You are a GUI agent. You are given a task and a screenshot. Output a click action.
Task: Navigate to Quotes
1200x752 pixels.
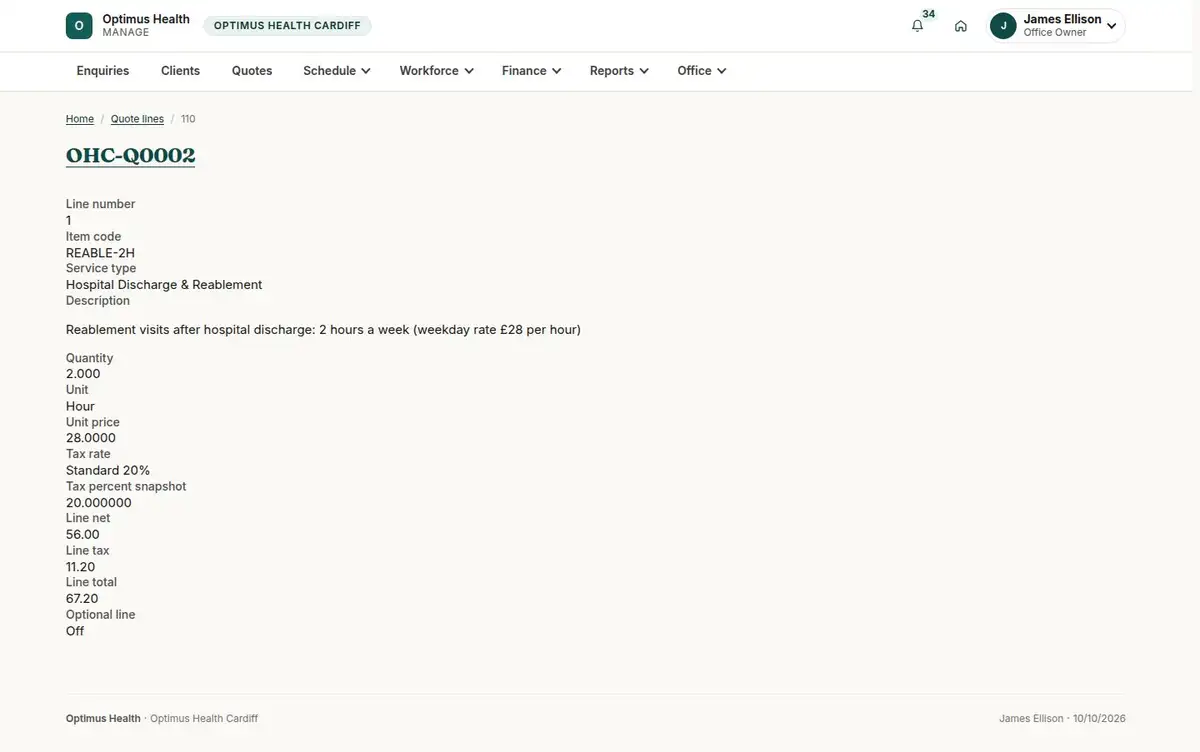coord(252,71)
